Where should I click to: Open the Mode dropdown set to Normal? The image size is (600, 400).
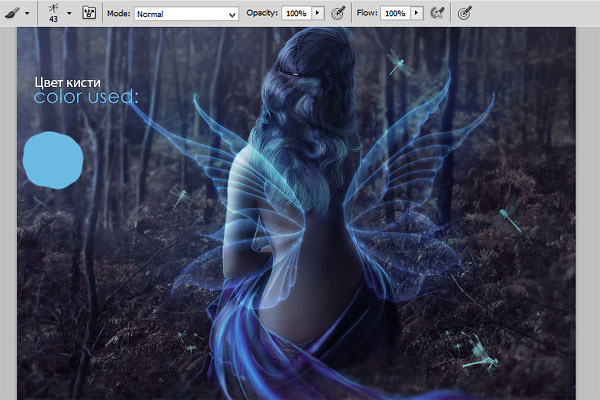(x=186, y=14)
